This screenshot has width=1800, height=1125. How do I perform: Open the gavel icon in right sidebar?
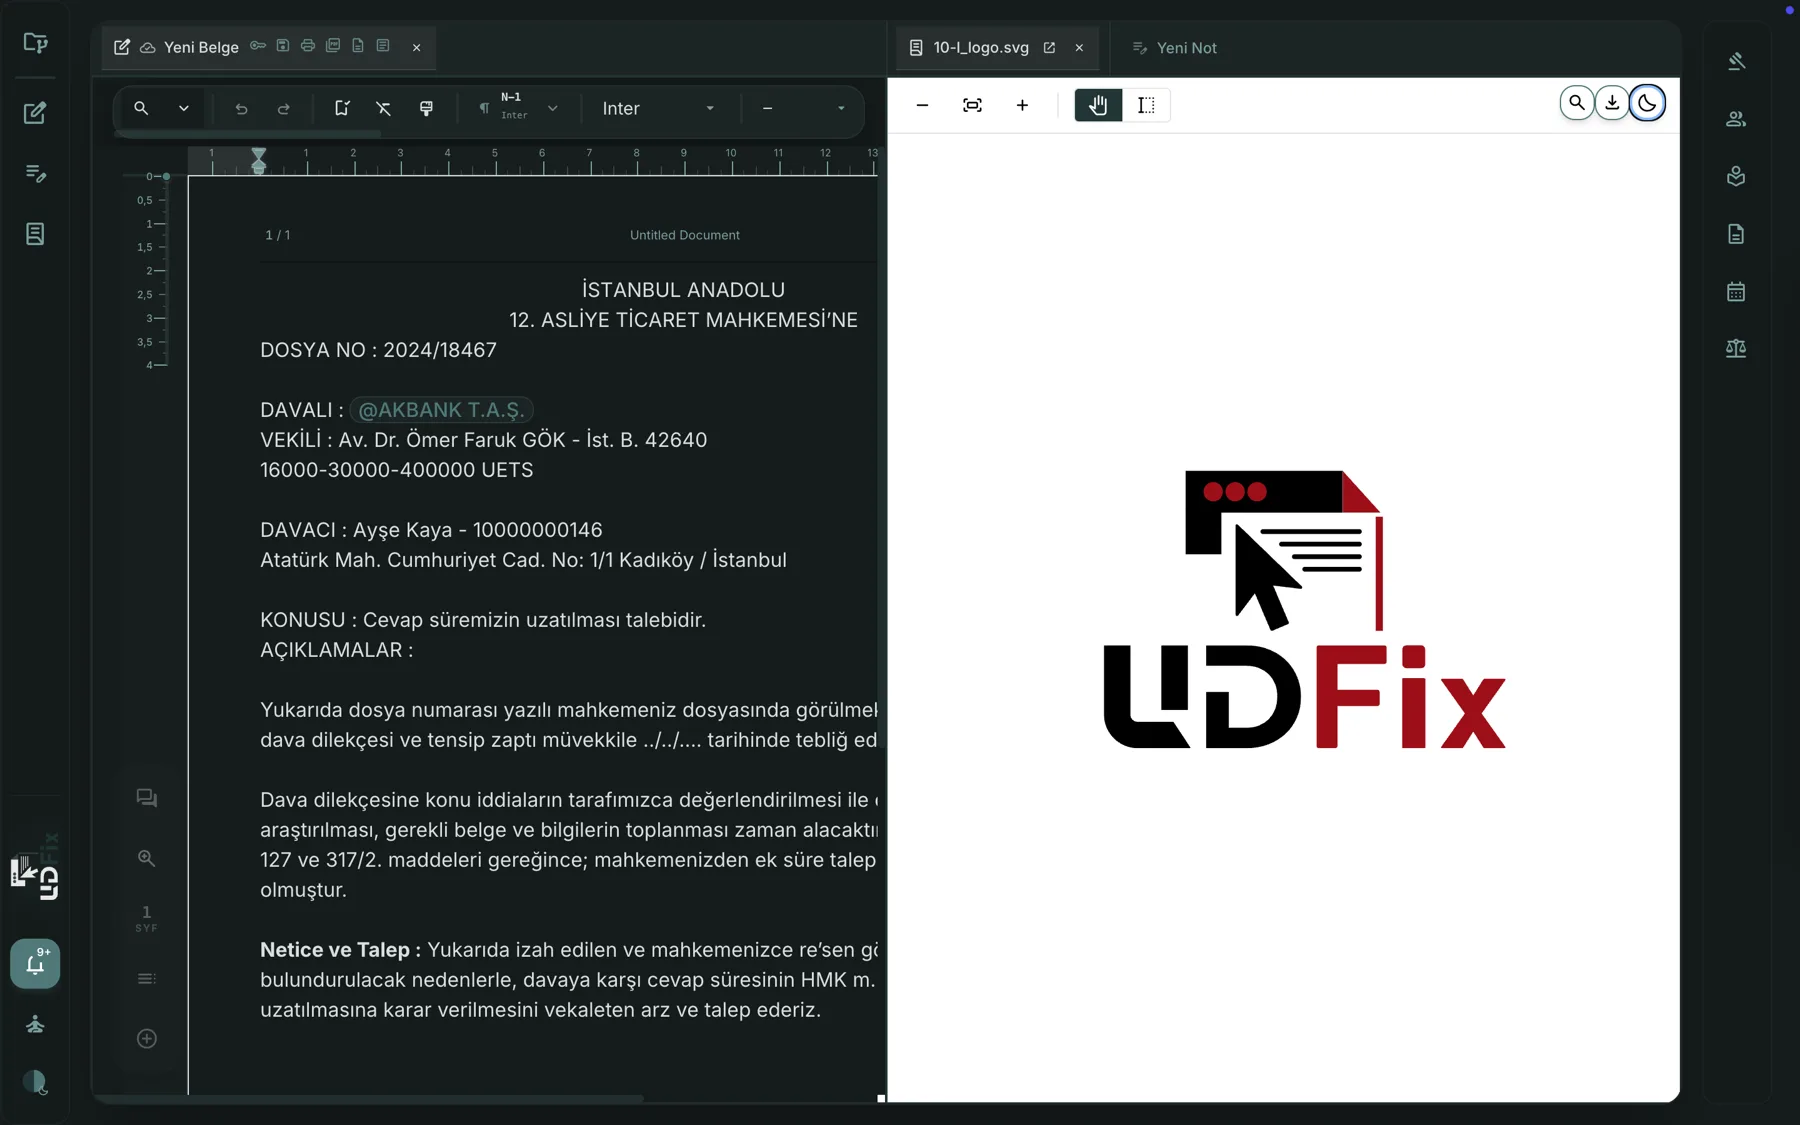point(1736,61)
